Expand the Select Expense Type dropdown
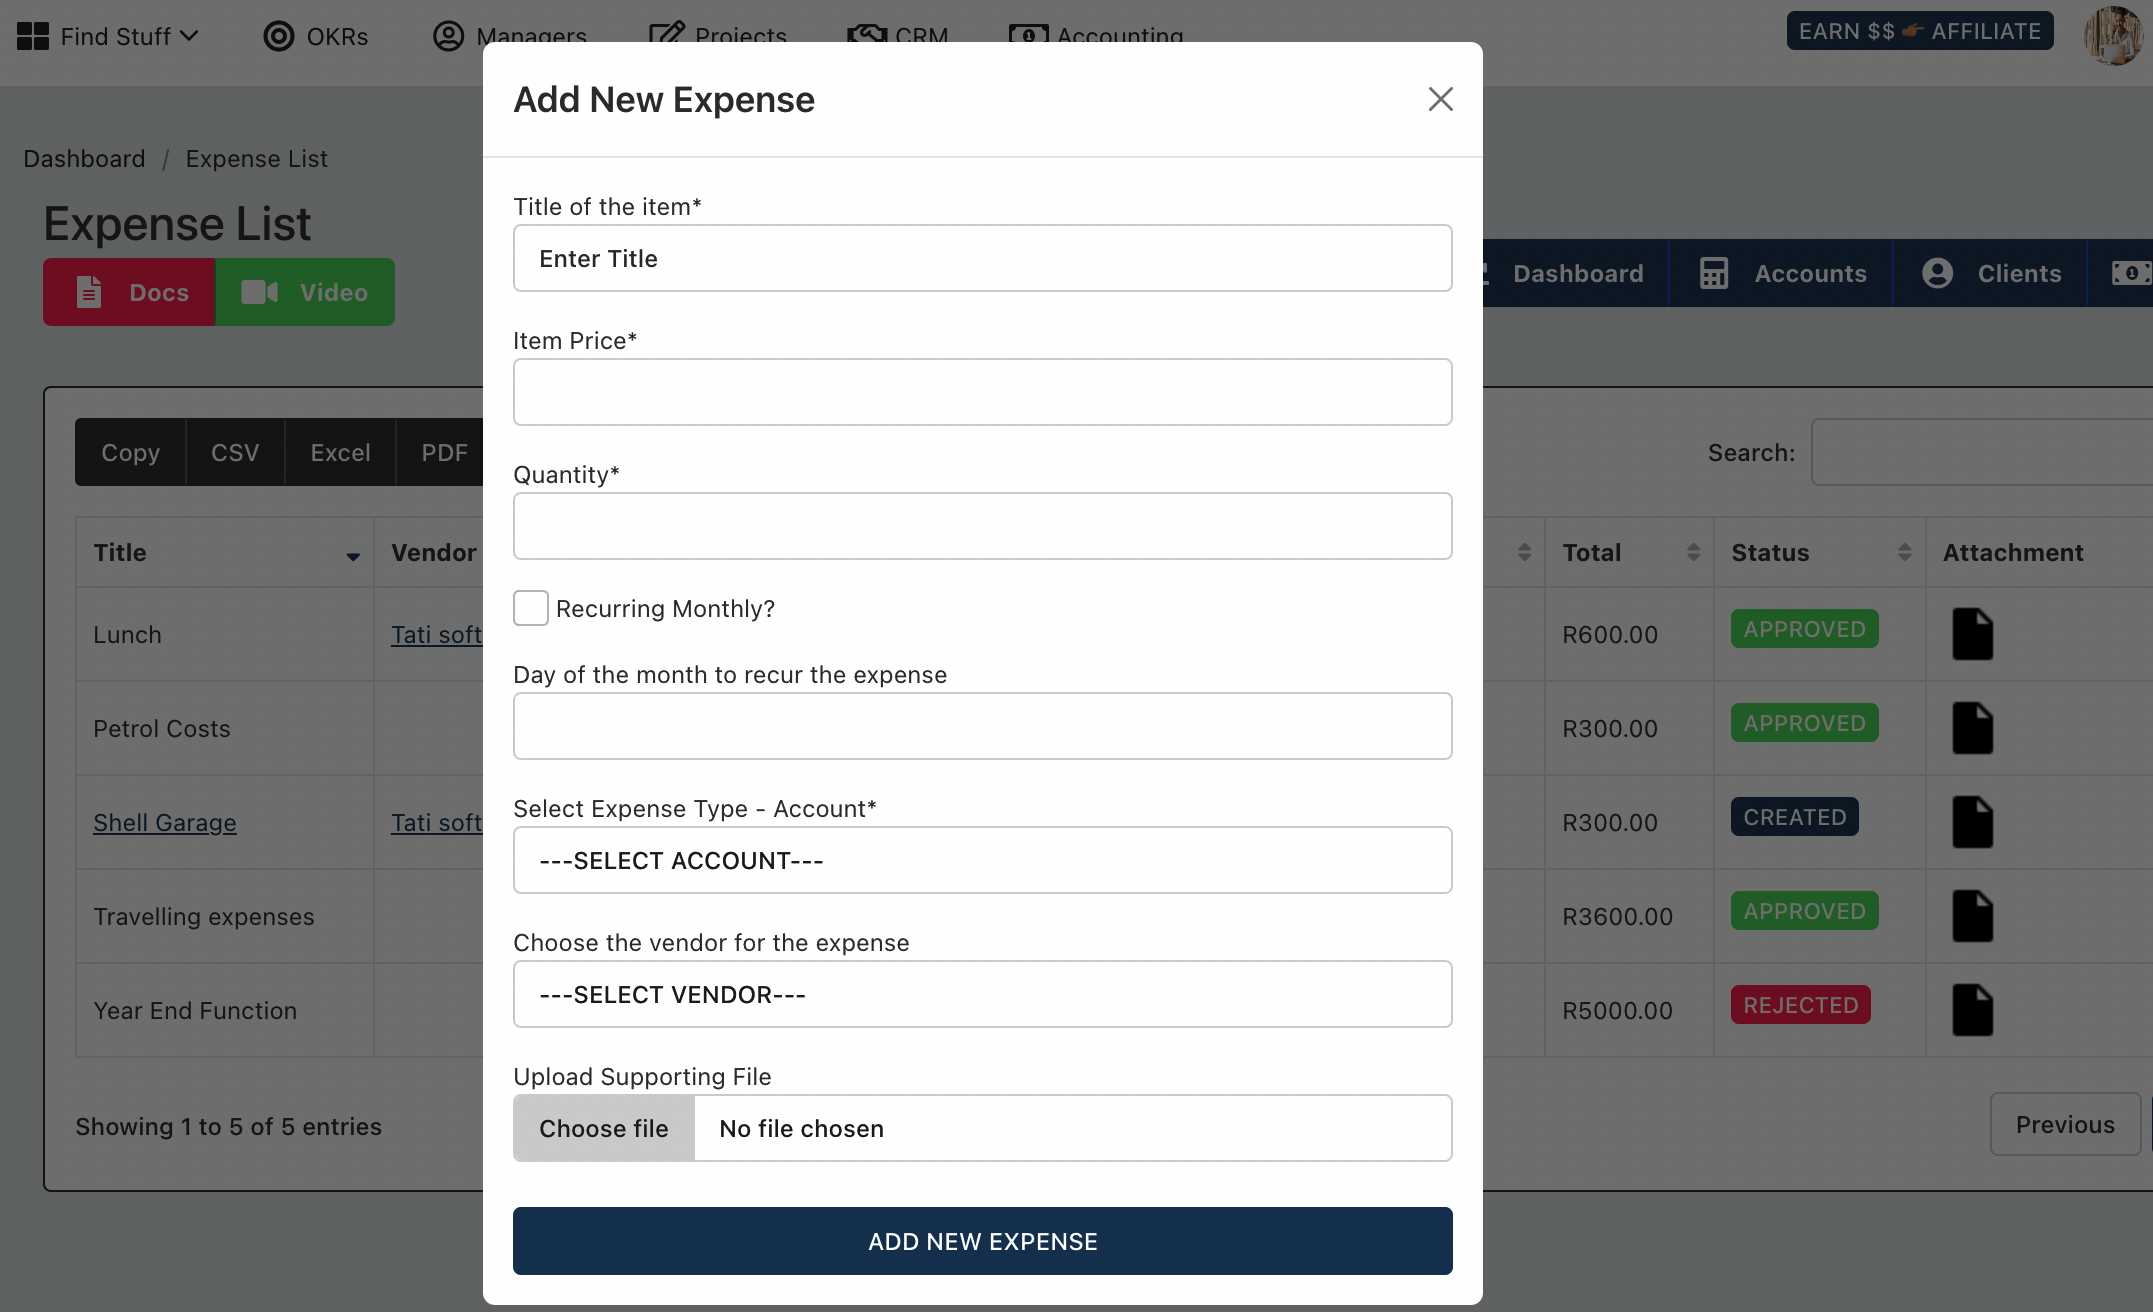The width and height of the screenshot is (2153, 1312). pos(983,860)
